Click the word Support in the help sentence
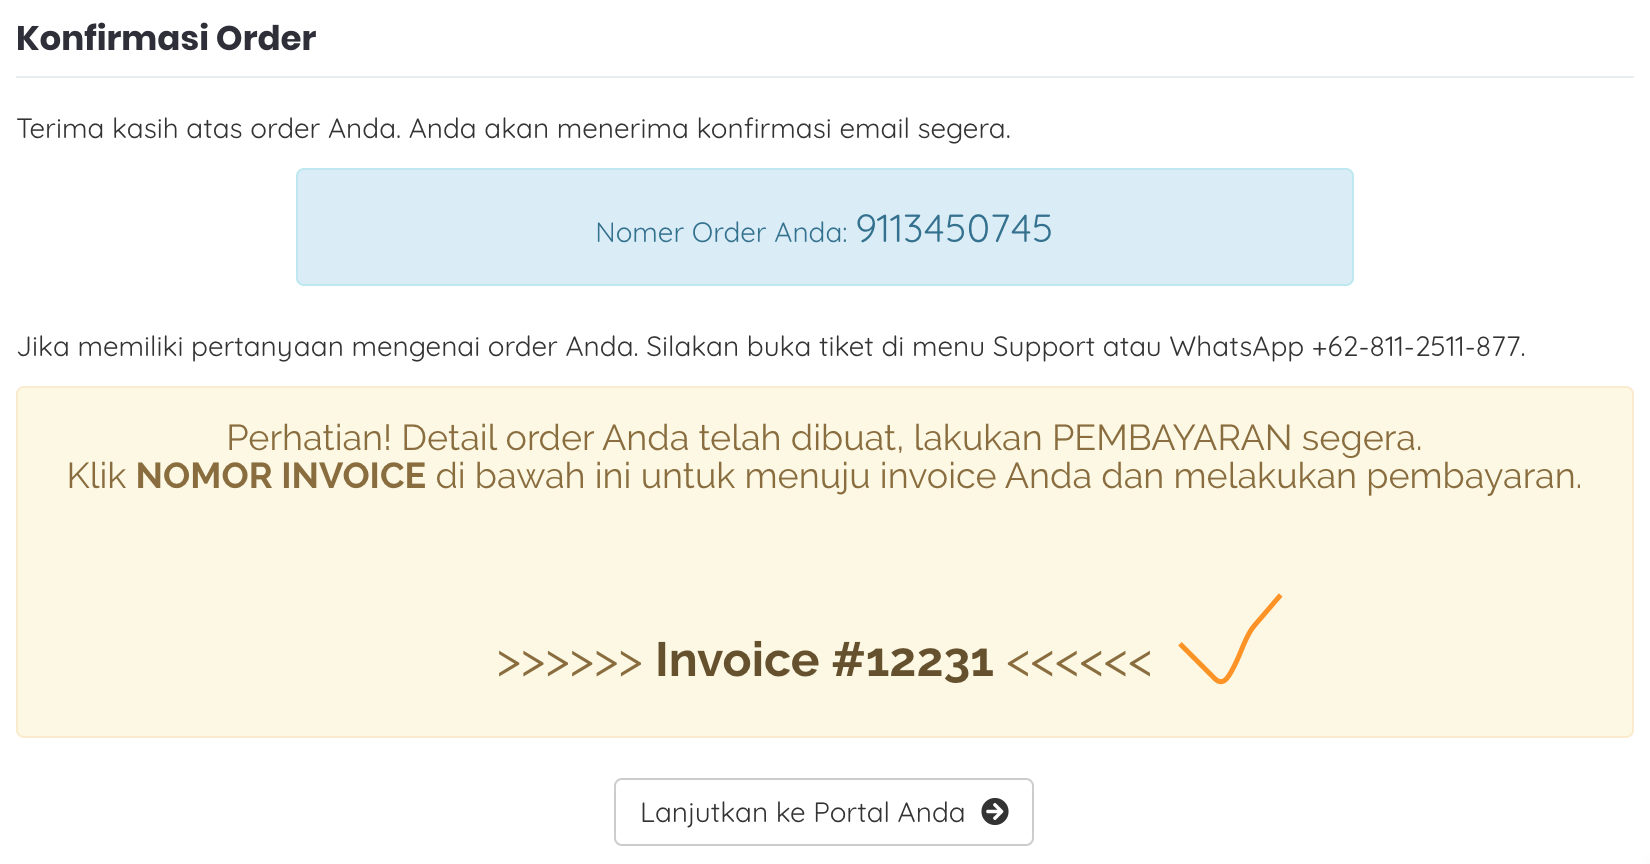 point(1043,348)
